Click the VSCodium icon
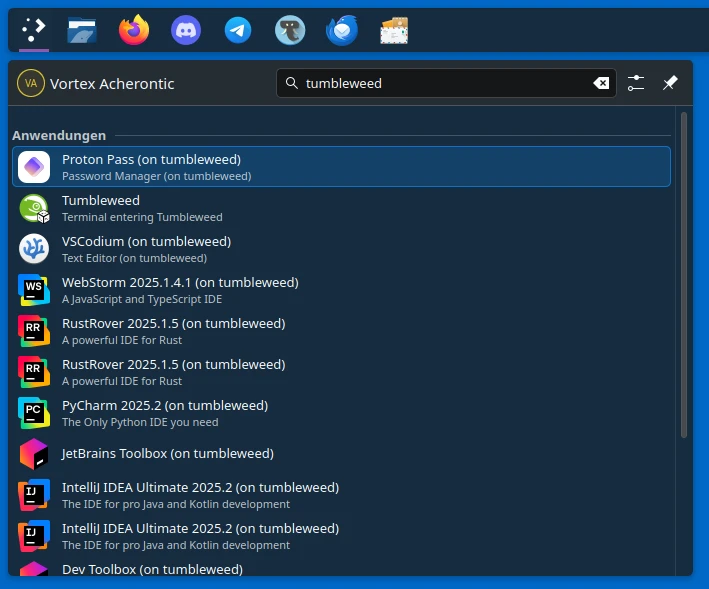This screenshot has height=589, width=709. (34, 249)
